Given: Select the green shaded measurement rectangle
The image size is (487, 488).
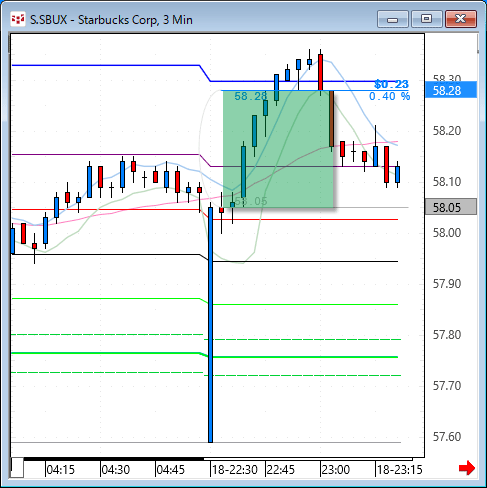Looking at the screenshot, I should (x=278, y=149).
